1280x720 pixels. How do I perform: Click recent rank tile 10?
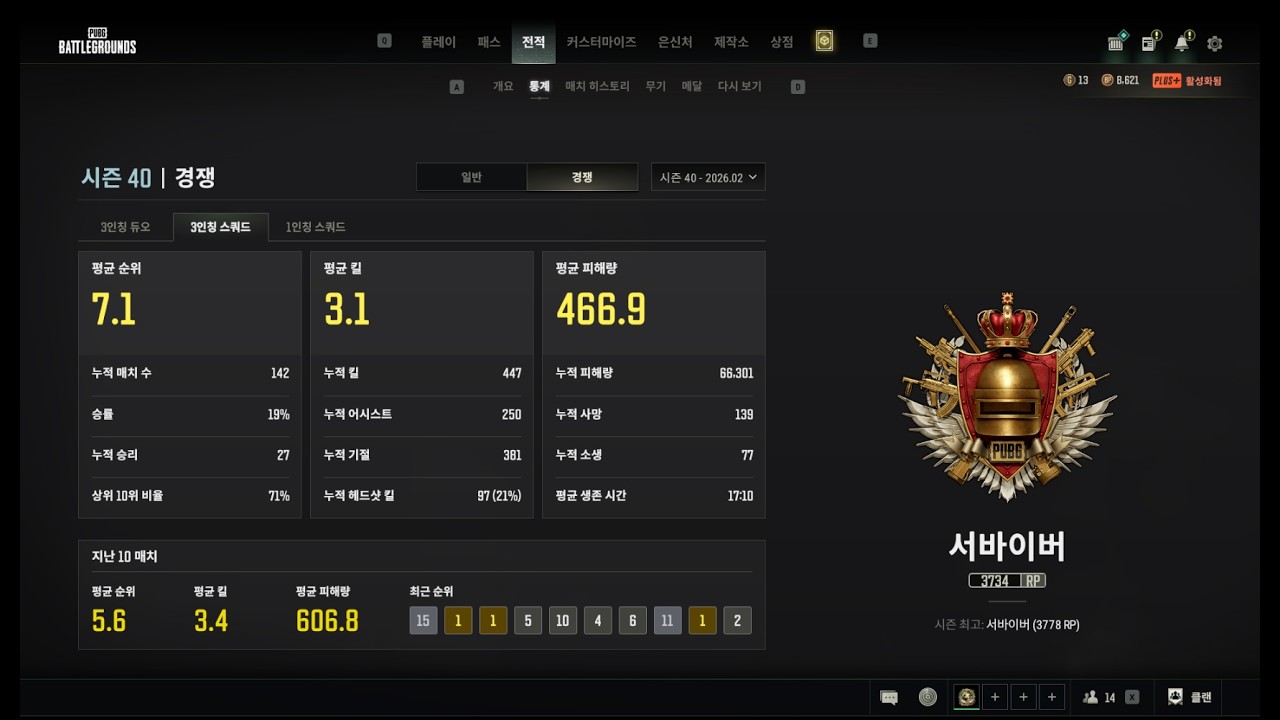coord(563,621)
